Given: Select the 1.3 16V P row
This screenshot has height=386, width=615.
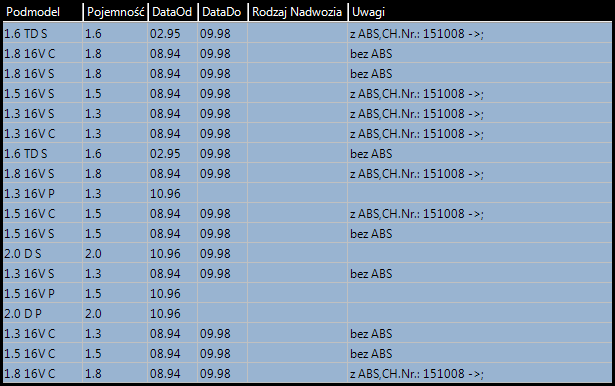Looking at the screenshot, I should 307,193.
